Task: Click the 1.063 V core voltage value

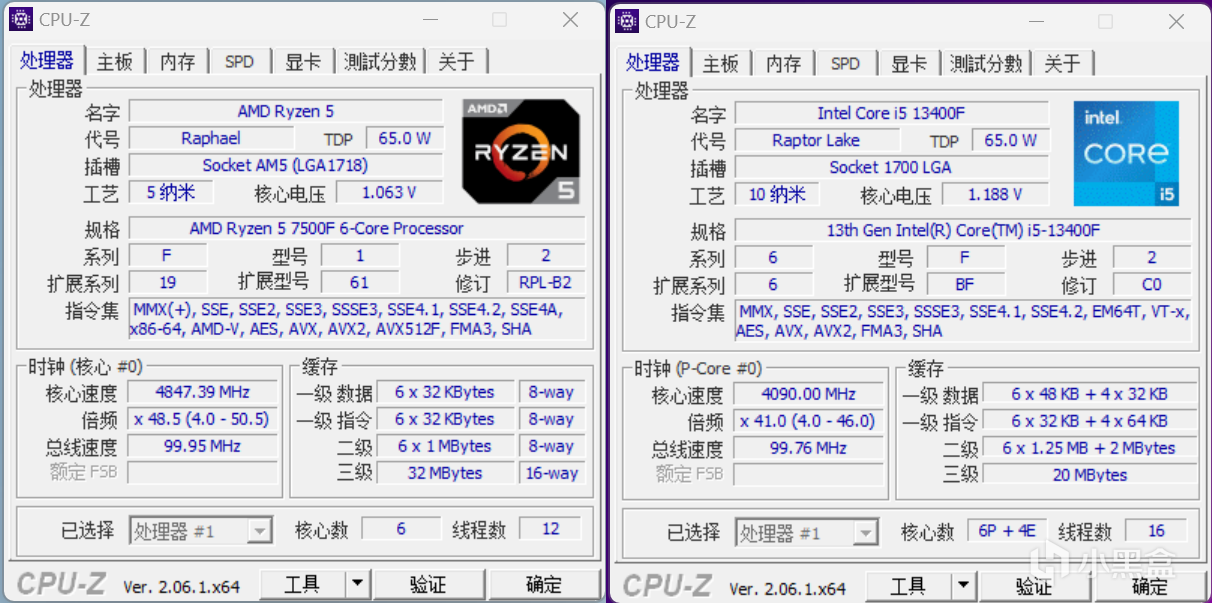Action: (x=389, y=192)
